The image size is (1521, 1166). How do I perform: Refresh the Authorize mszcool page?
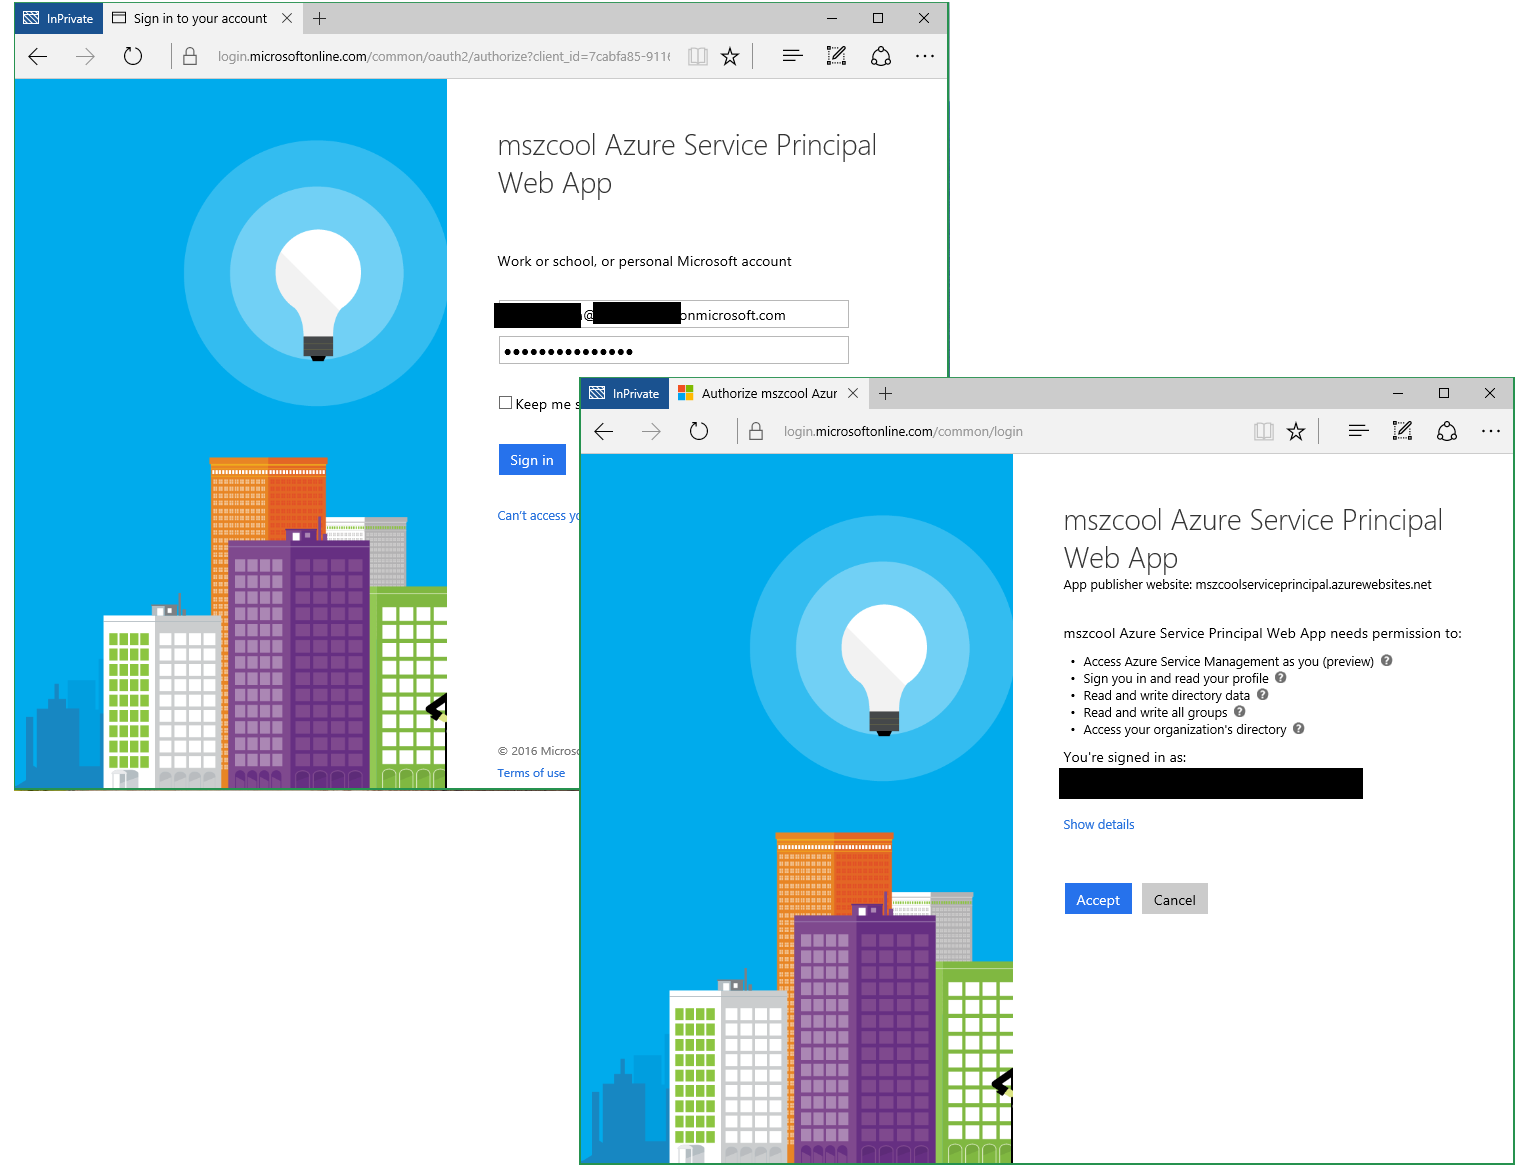coord(699,432)
